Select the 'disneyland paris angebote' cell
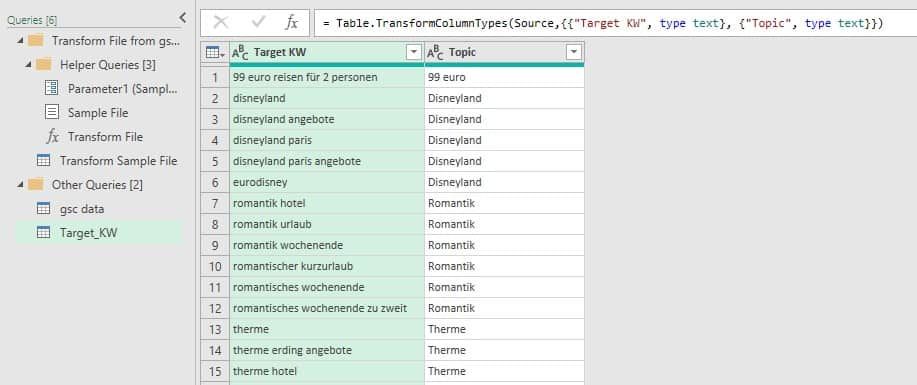This screenshot has width=917, height=385. [x=327, y=161]
